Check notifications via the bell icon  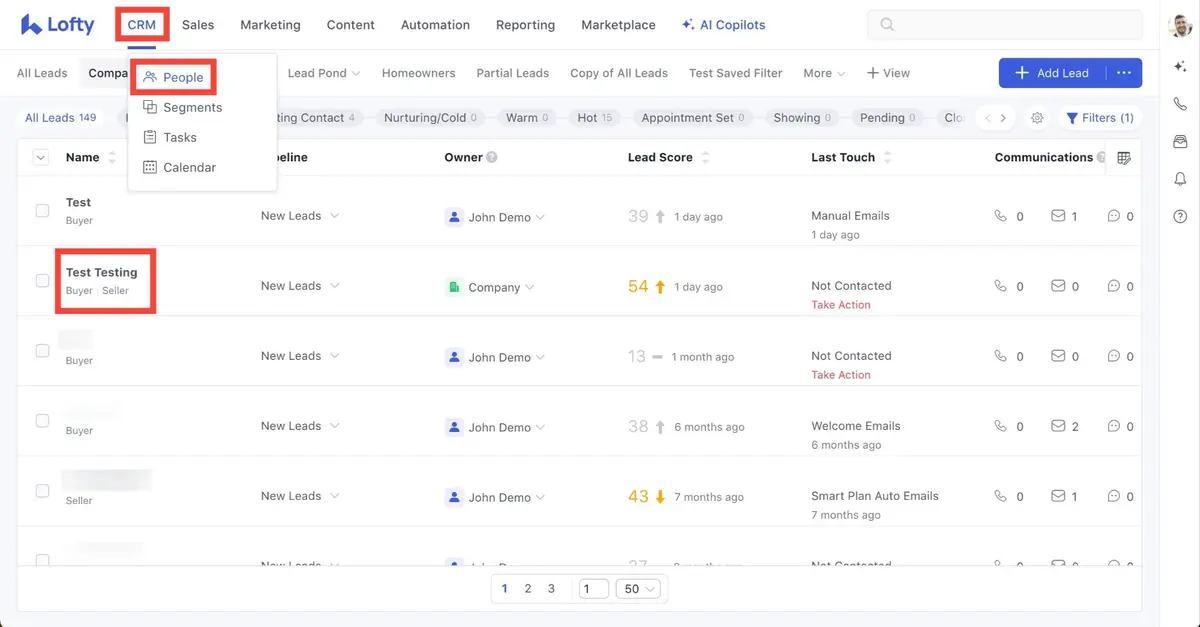(x=1179, y=178)
